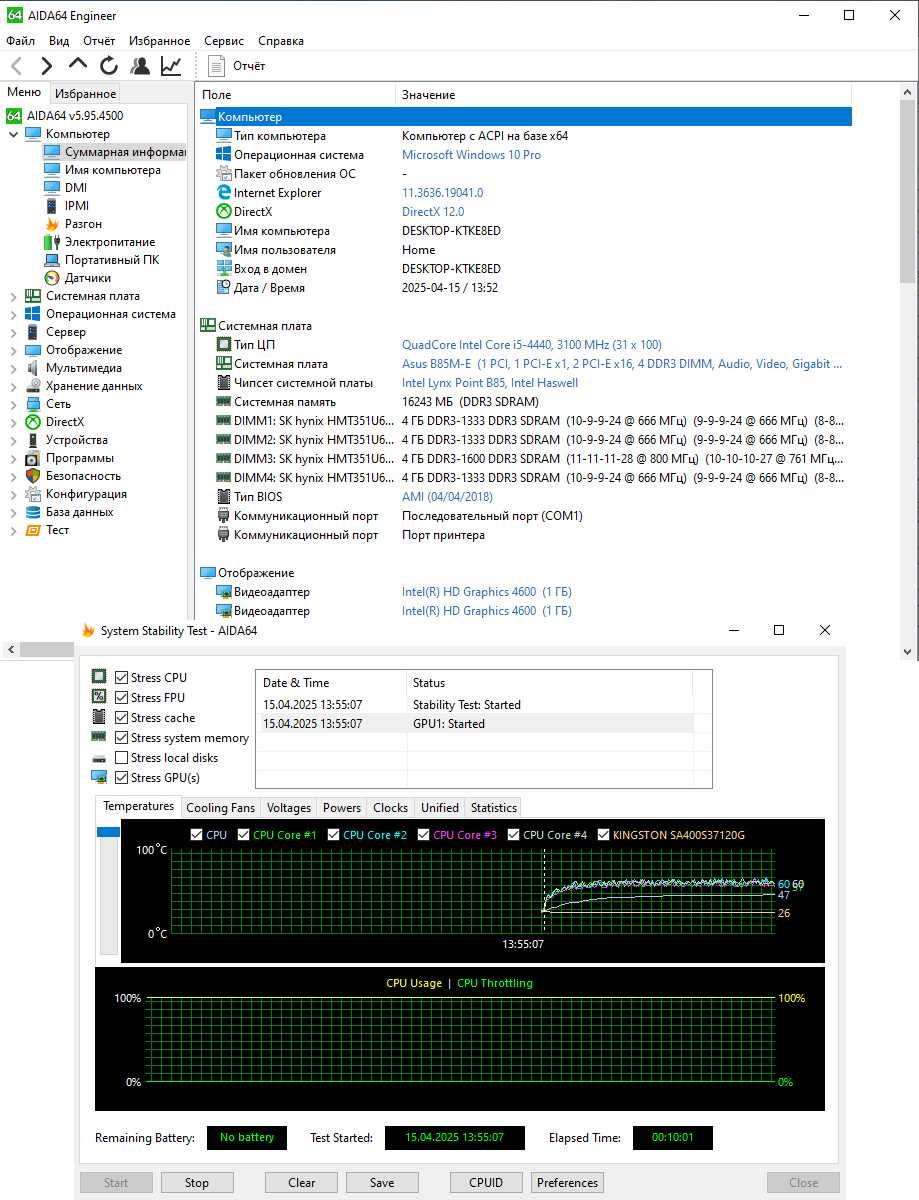
Task: Toggle the CPU Core #3 graph checkbox
Action: click(424, 835)
